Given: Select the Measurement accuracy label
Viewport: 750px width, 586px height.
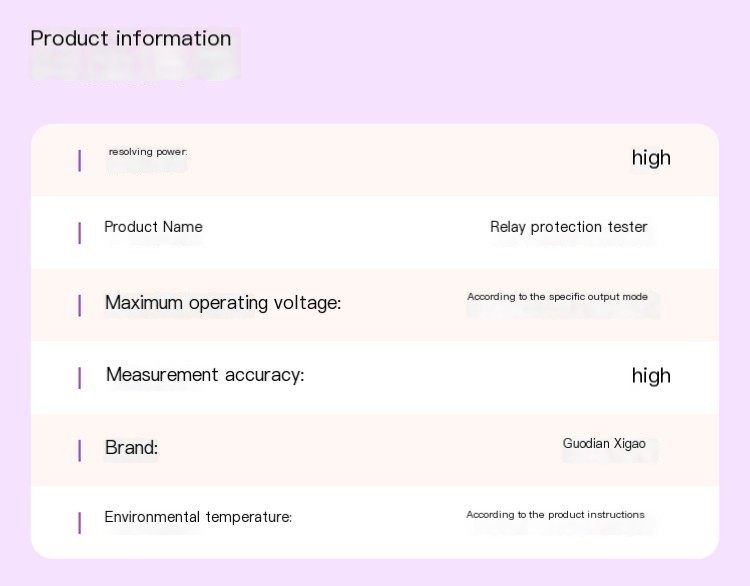Looking at the screenshot, I should pyautogui.click(x=205, y=375).
